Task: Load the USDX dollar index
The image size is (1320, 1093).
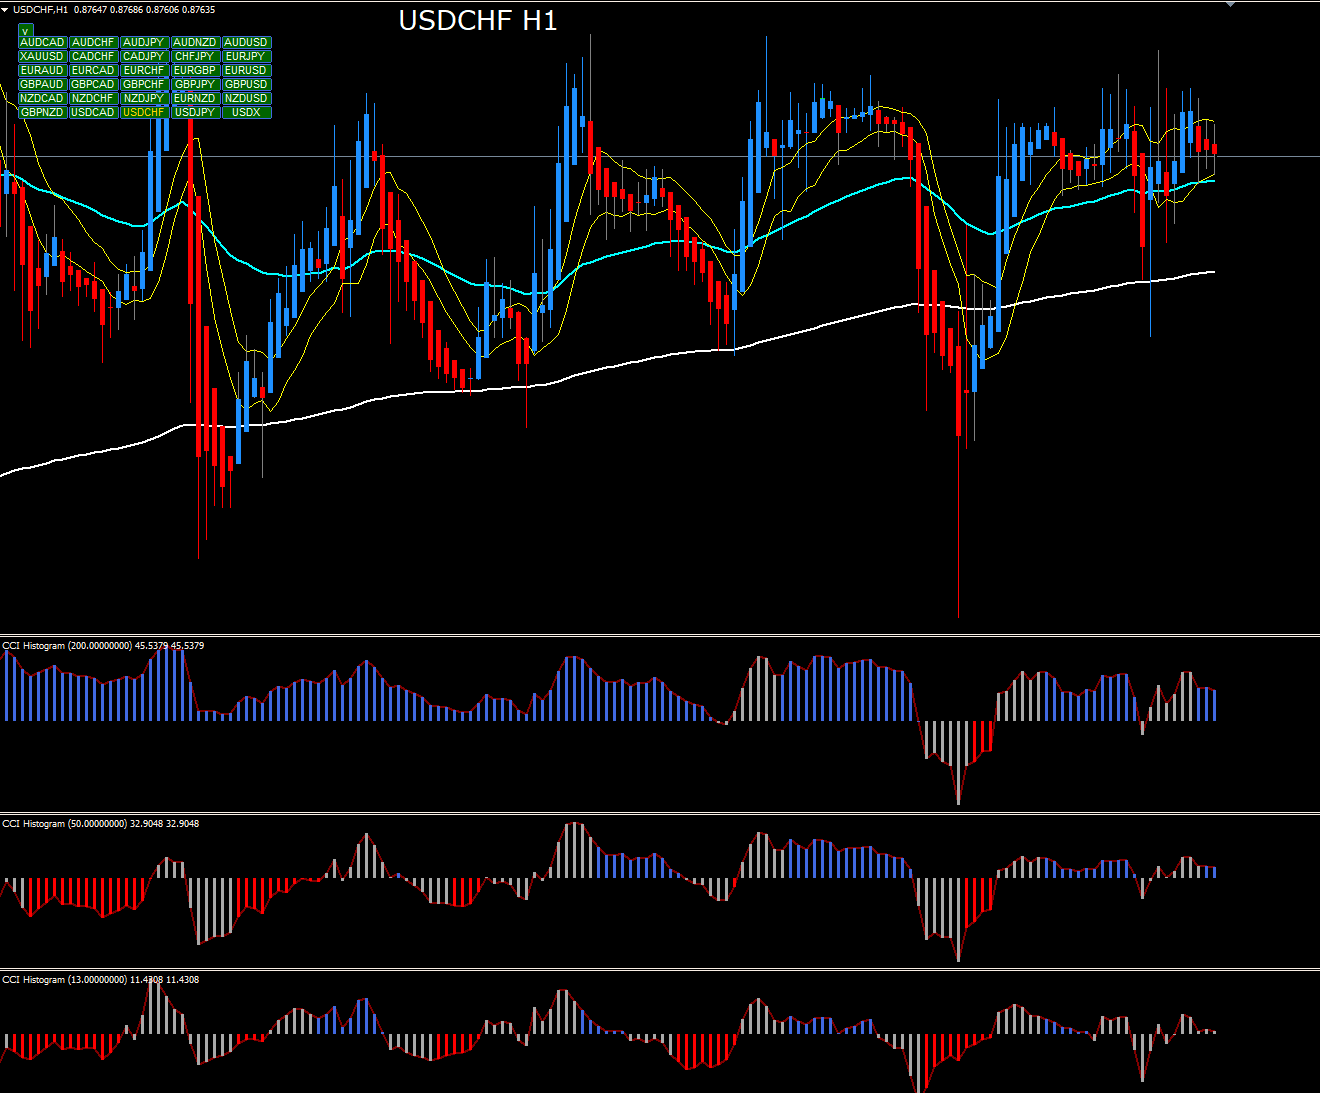Action: coord(246,113)
